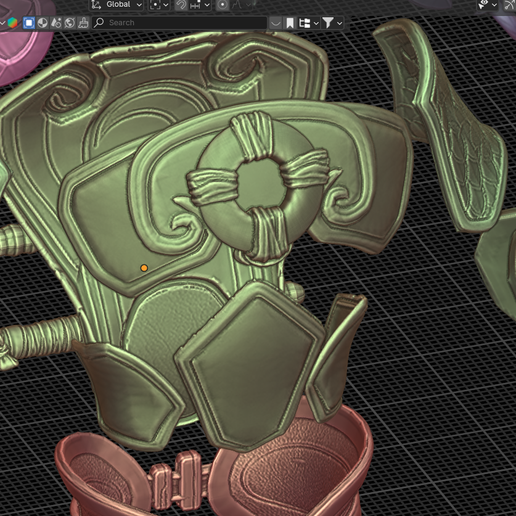516x516 pixels.
Task: Open the snapping elements options
Action: click(x=199, y=5)
